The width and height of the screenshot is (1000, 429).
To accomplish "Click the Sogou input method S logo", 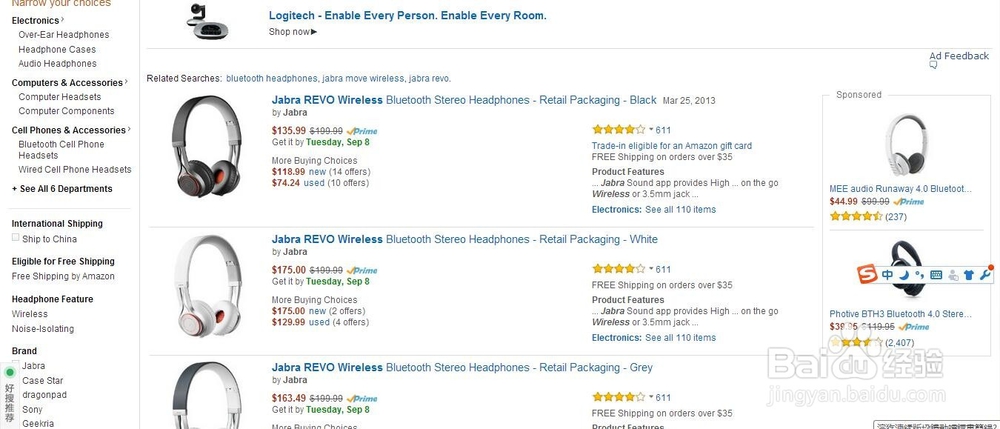I will tap(867, 274).
